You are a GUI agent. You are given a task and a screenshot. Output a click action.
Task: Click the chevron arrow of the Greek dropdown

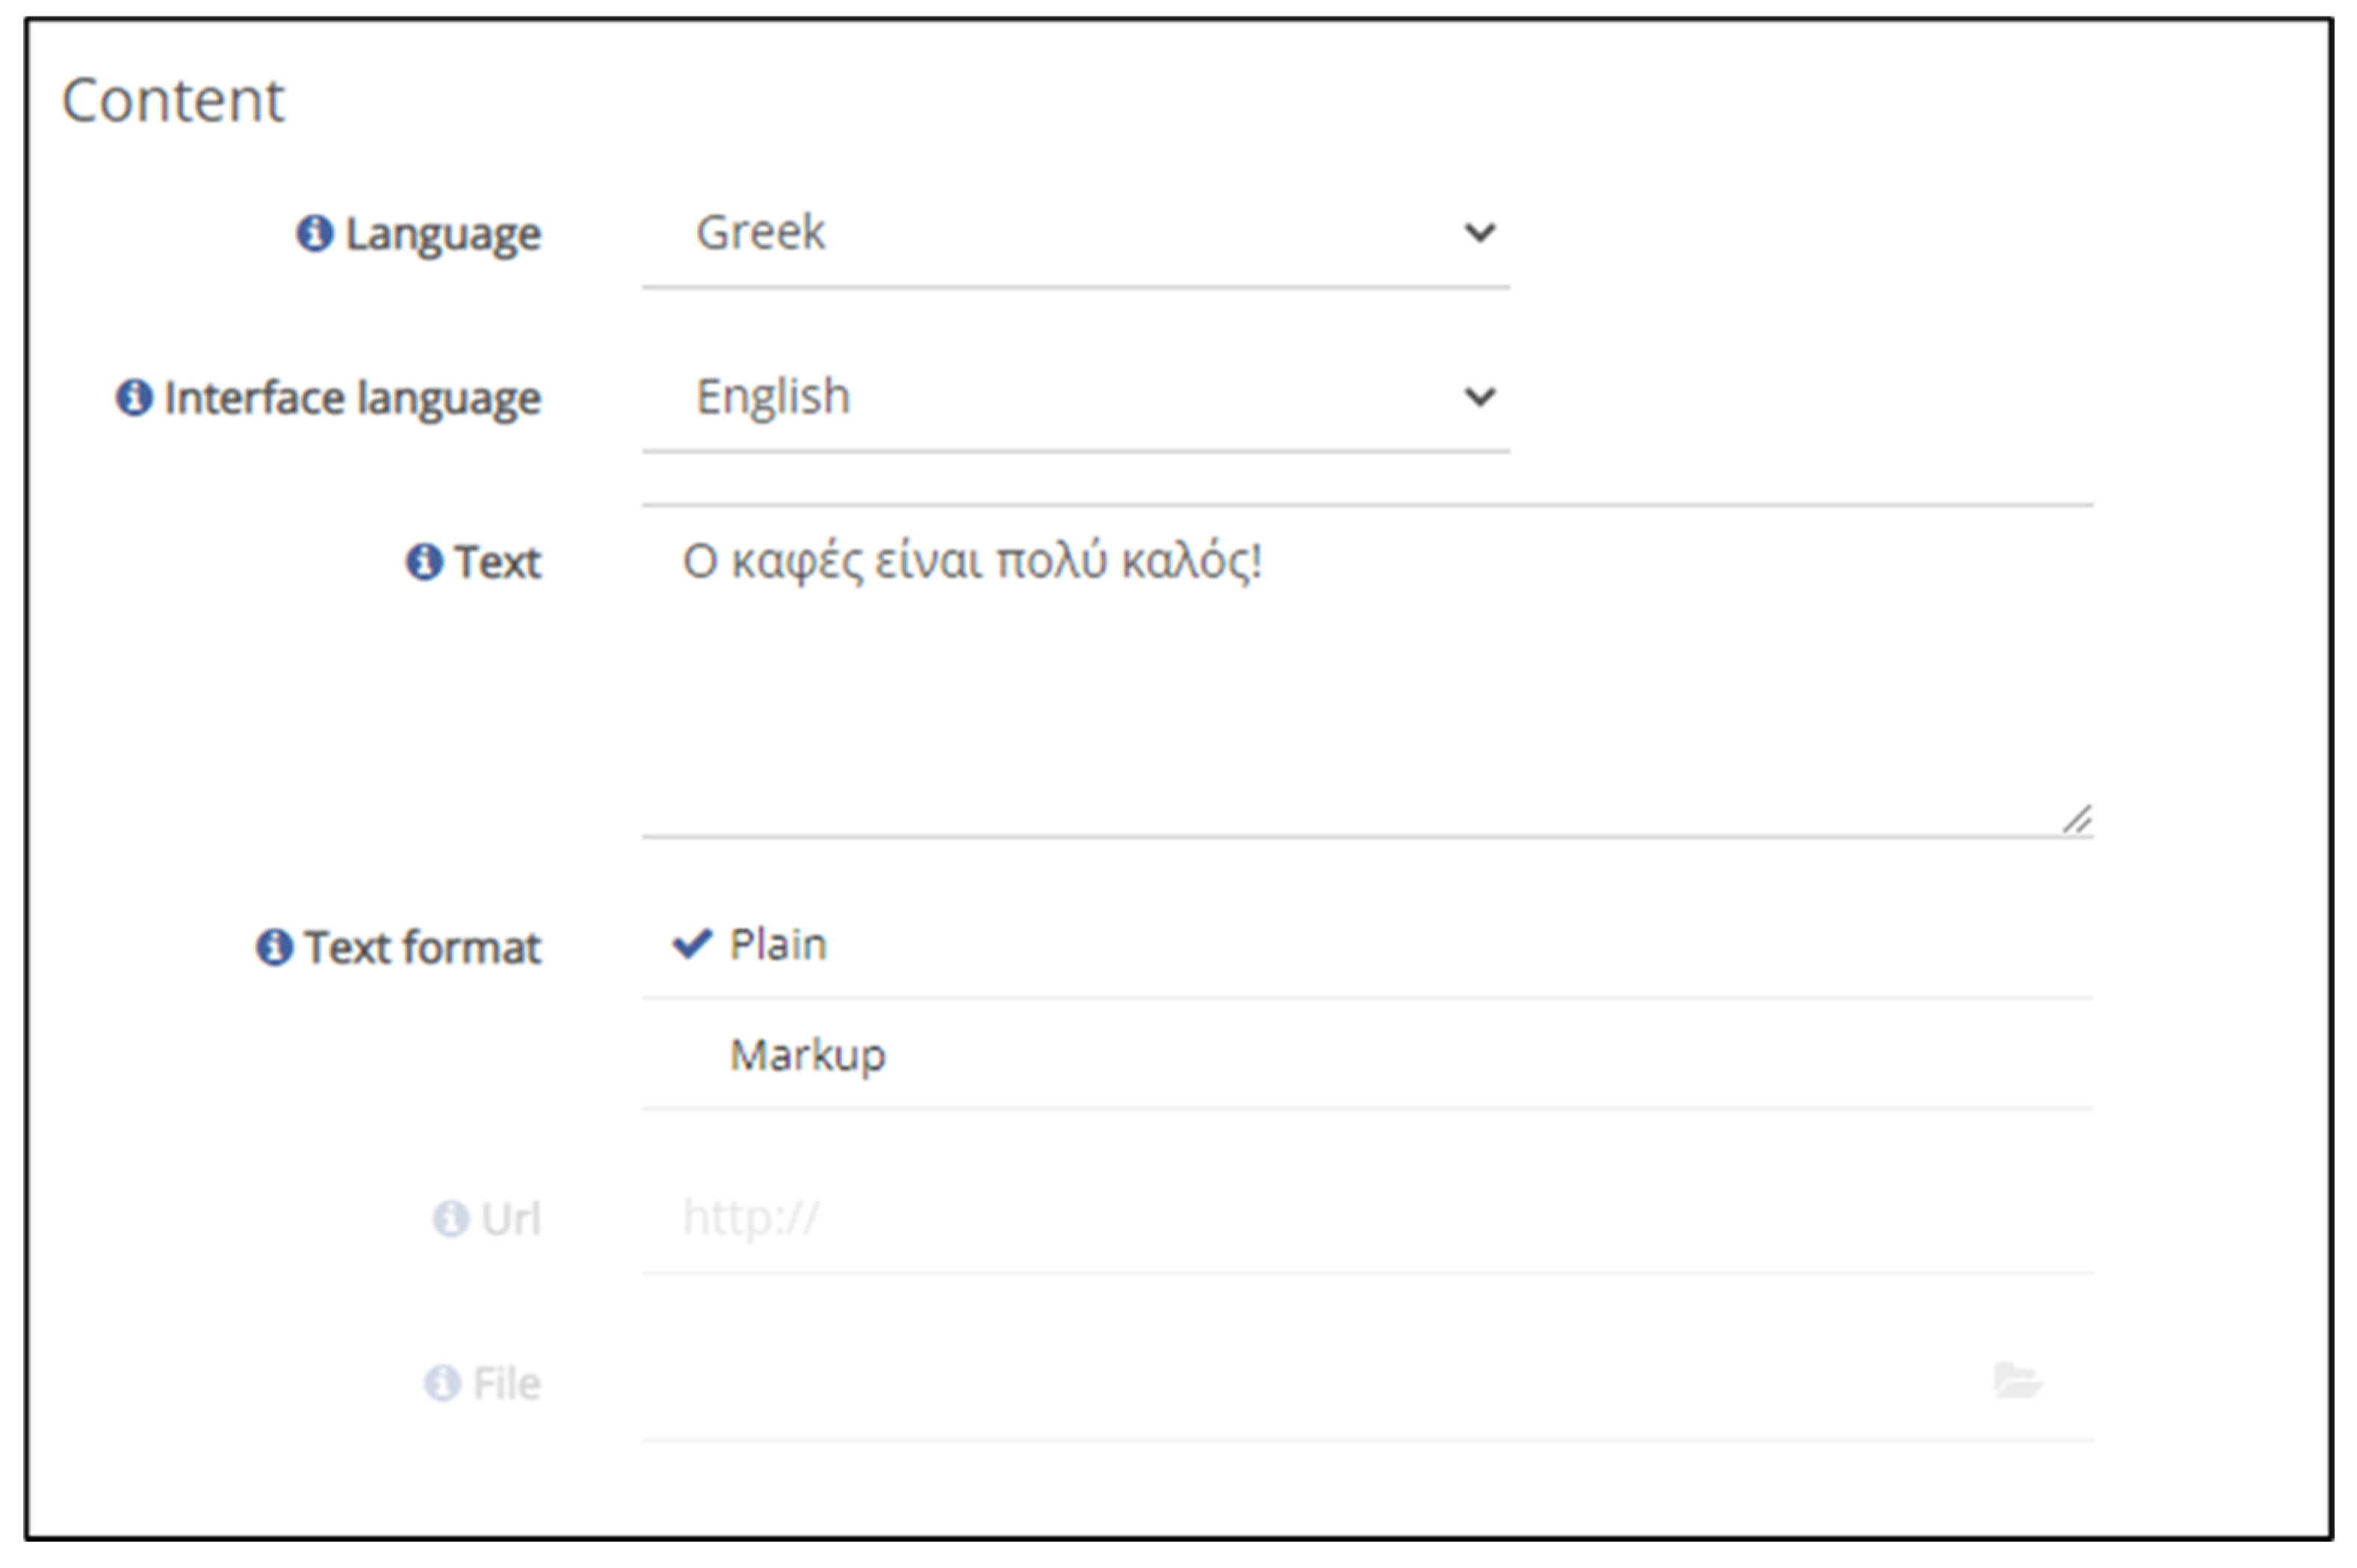1479,234
